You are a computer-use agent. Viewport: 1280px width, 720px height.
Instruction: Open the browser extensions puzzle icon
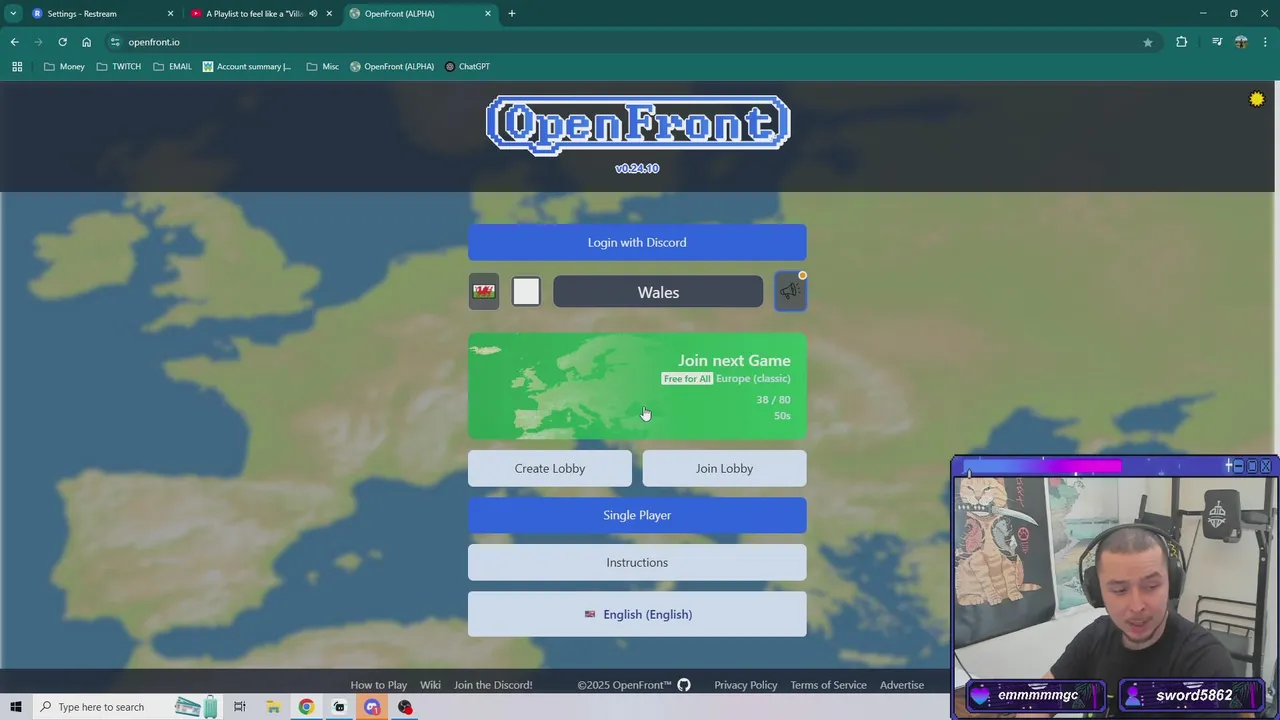1182,42
